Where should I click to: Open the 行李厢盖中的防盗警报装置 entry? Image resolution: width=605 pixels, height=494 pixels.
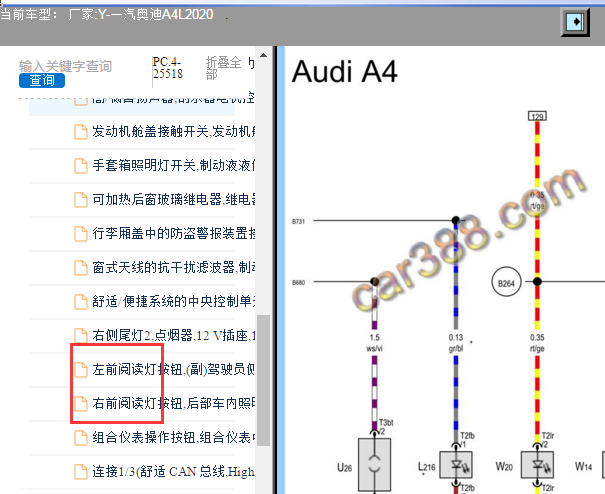(174, 233)
